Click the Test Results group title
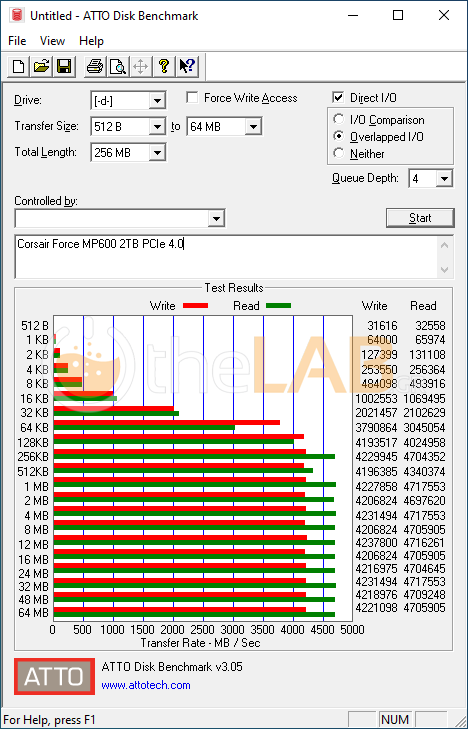The width and height of the screenshot is (468, 729). [x=234, y=288]
